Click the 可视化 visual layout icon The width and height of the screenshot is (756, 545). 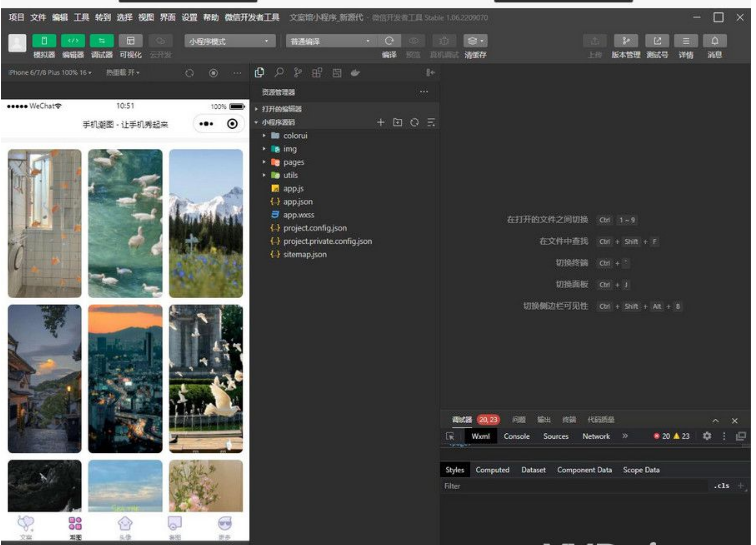131,41
